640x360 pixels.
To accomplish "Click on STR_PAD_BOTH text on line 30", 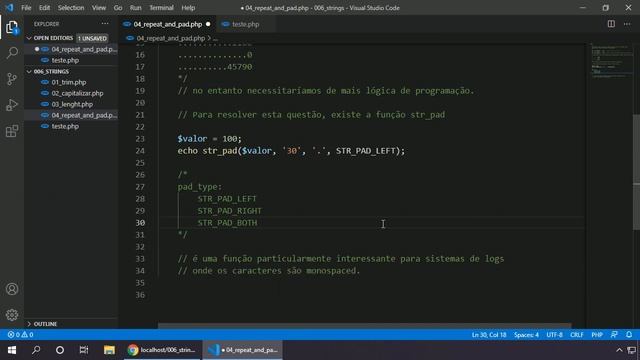I will (227, 223).
